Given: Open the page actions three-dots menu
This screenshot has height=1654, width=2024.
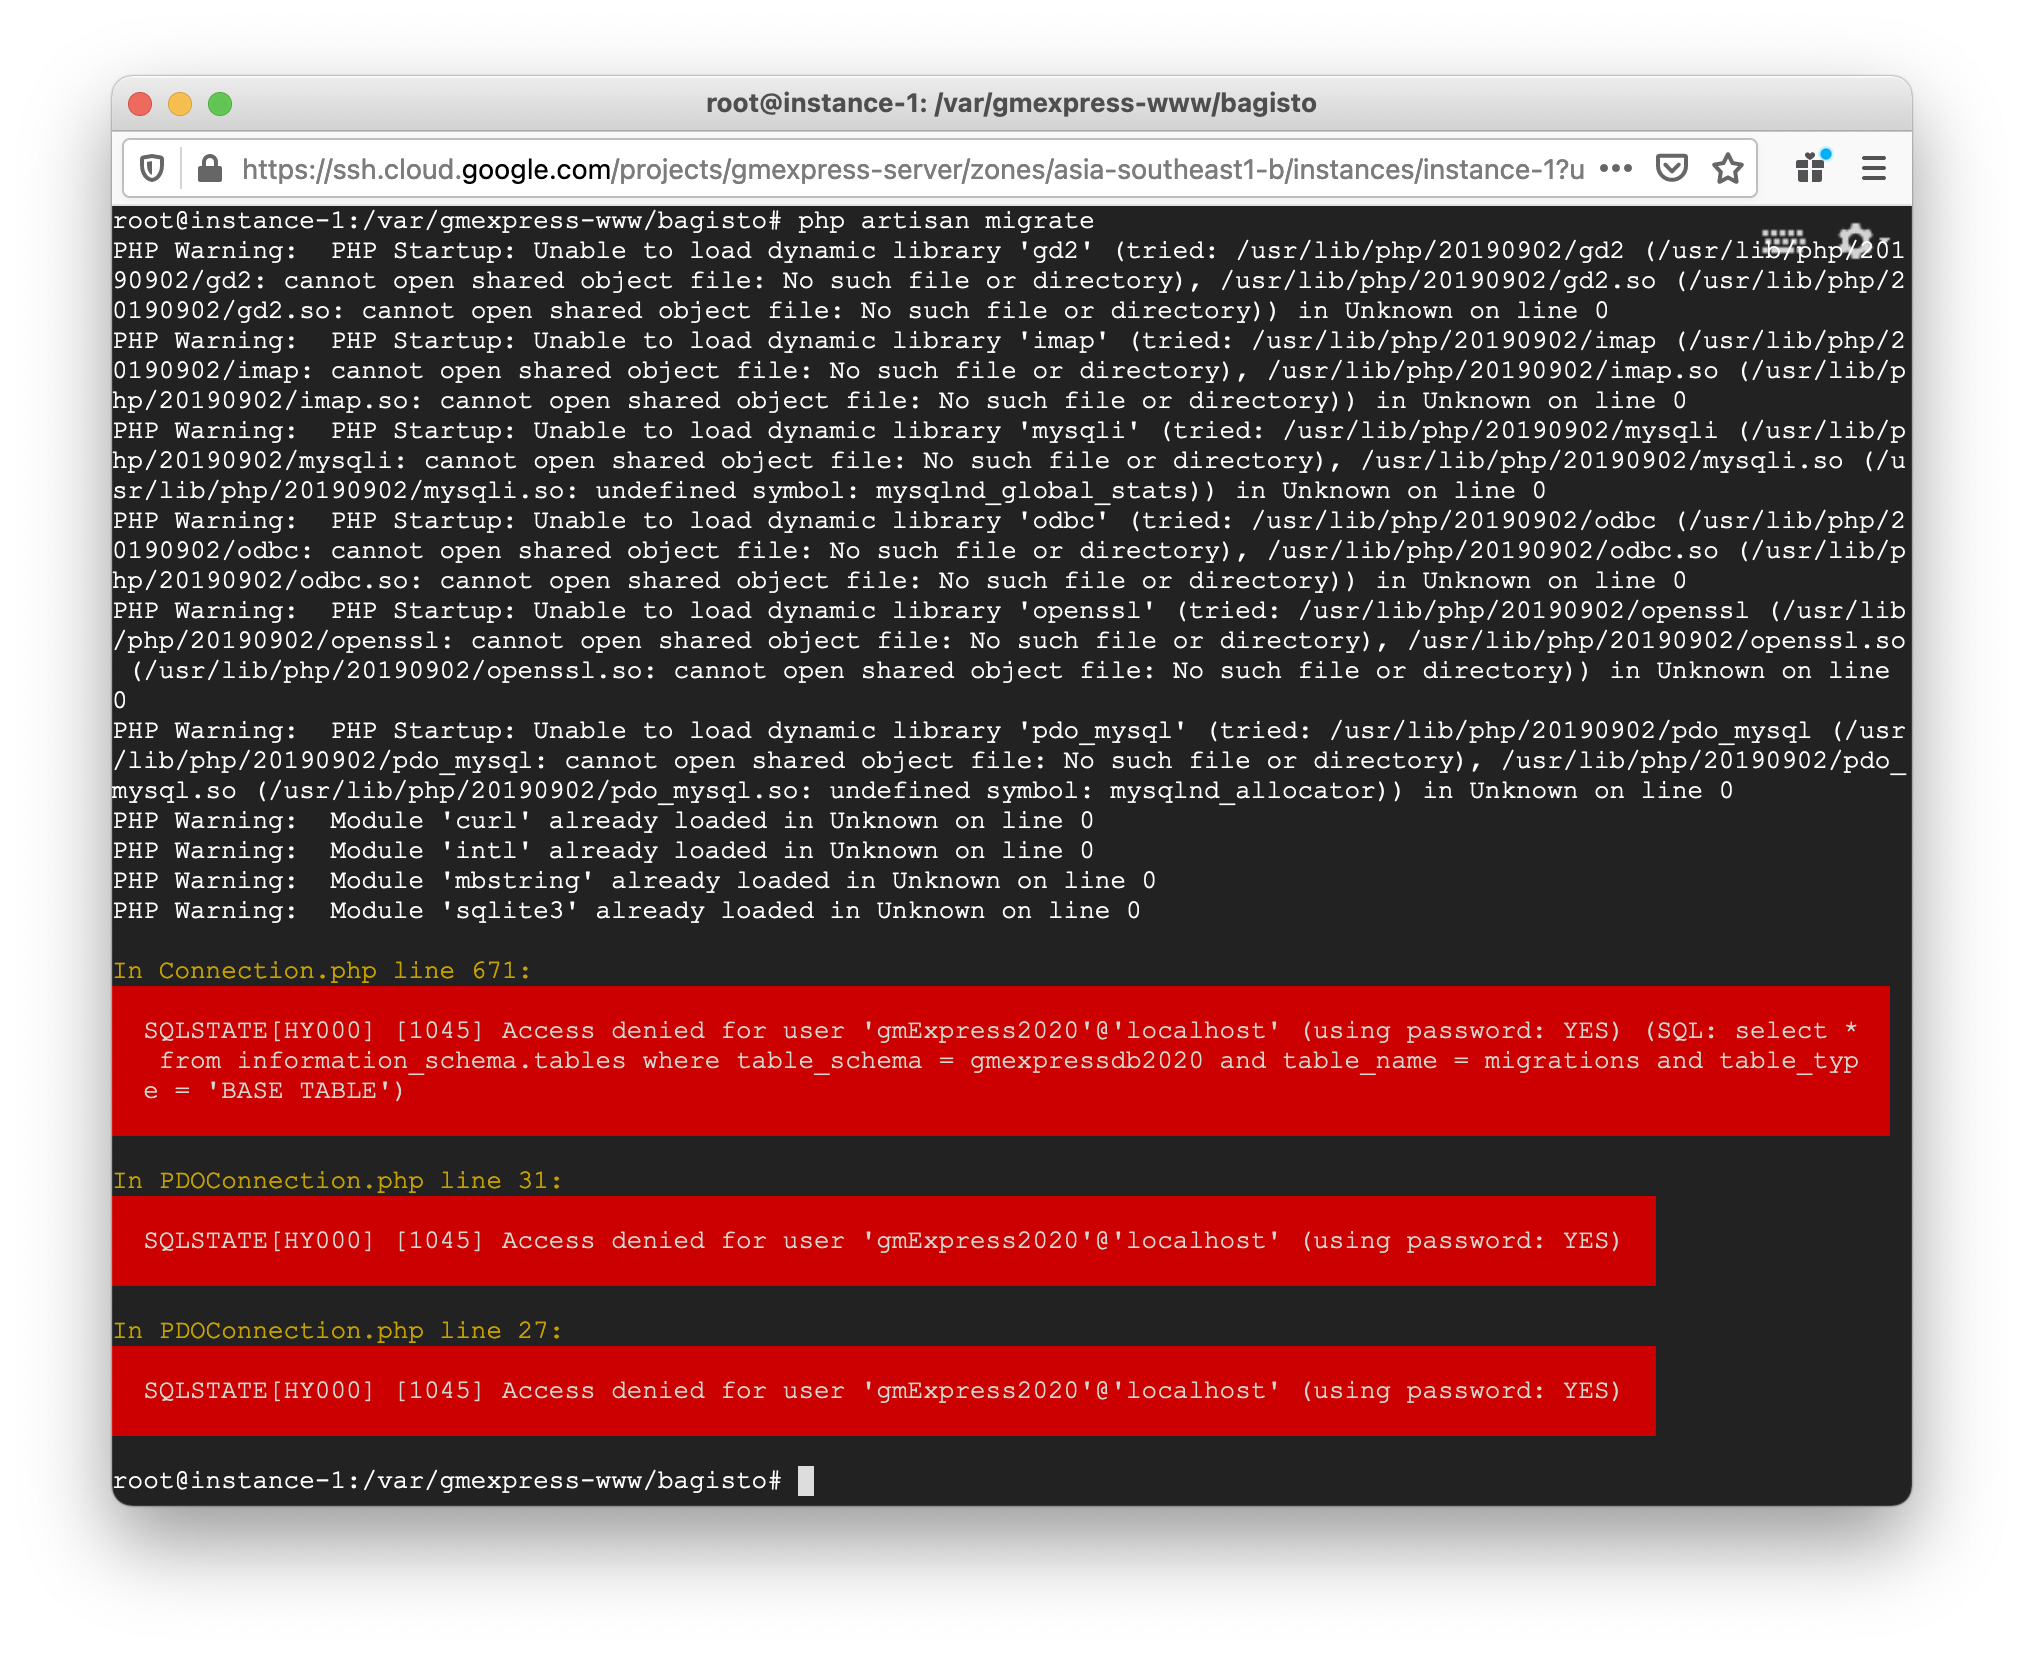Looking at the screenshot, I should [x=1615, y=169].
